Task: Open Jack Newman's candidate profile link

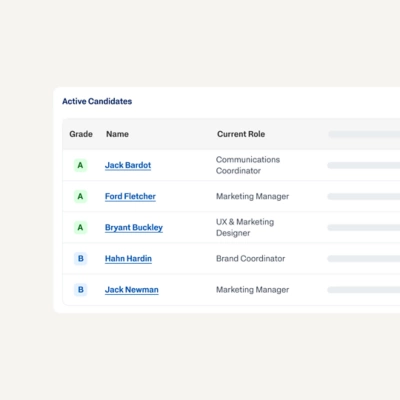Action: click(x=132, y=290)
